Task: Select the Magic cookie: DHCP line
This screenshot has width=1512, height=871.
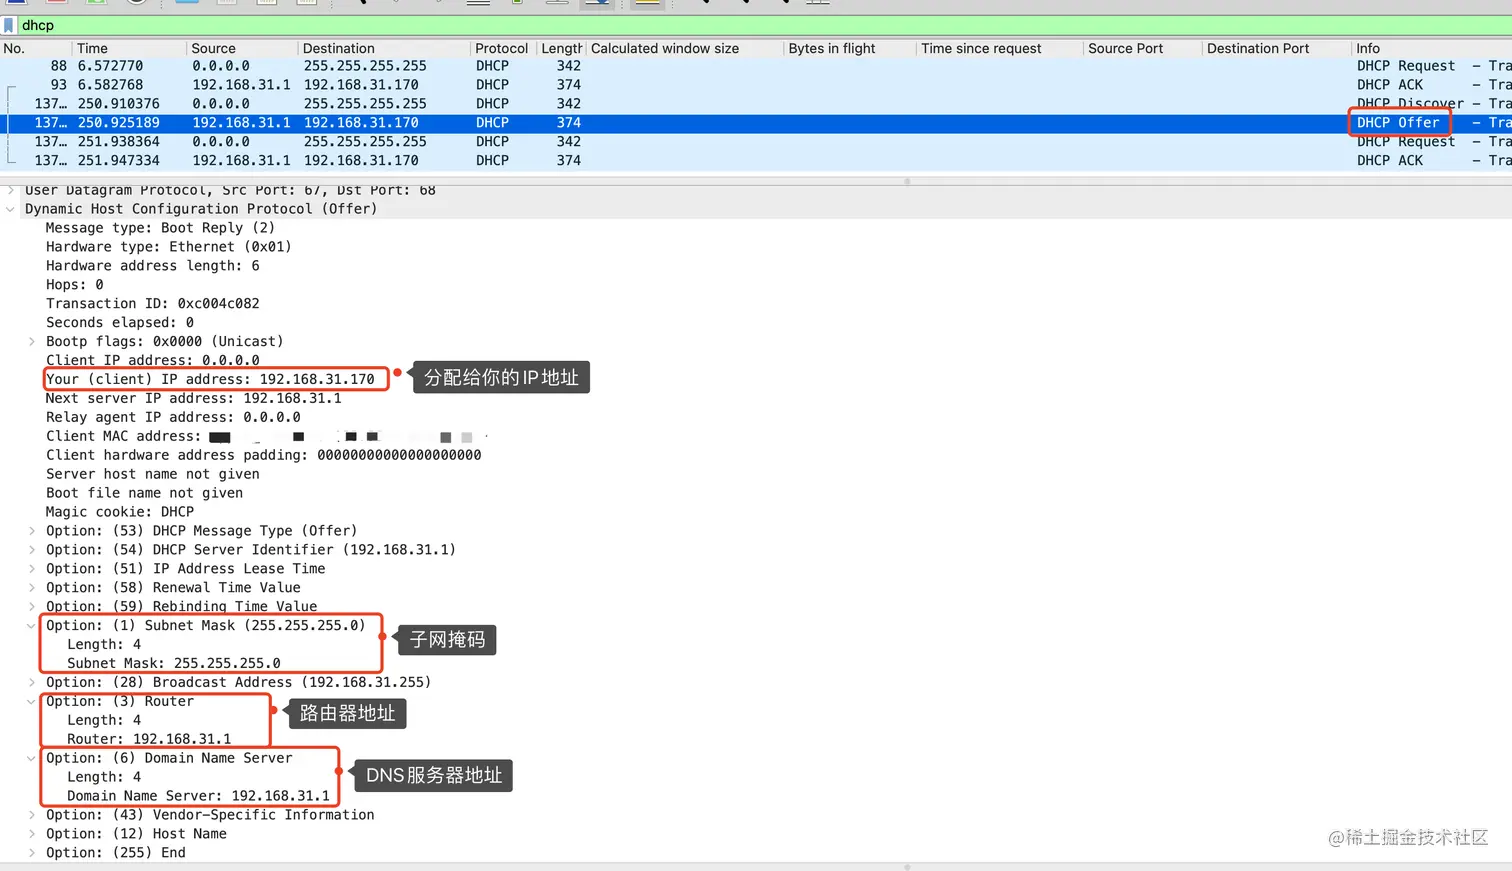Action: (120, 512)
